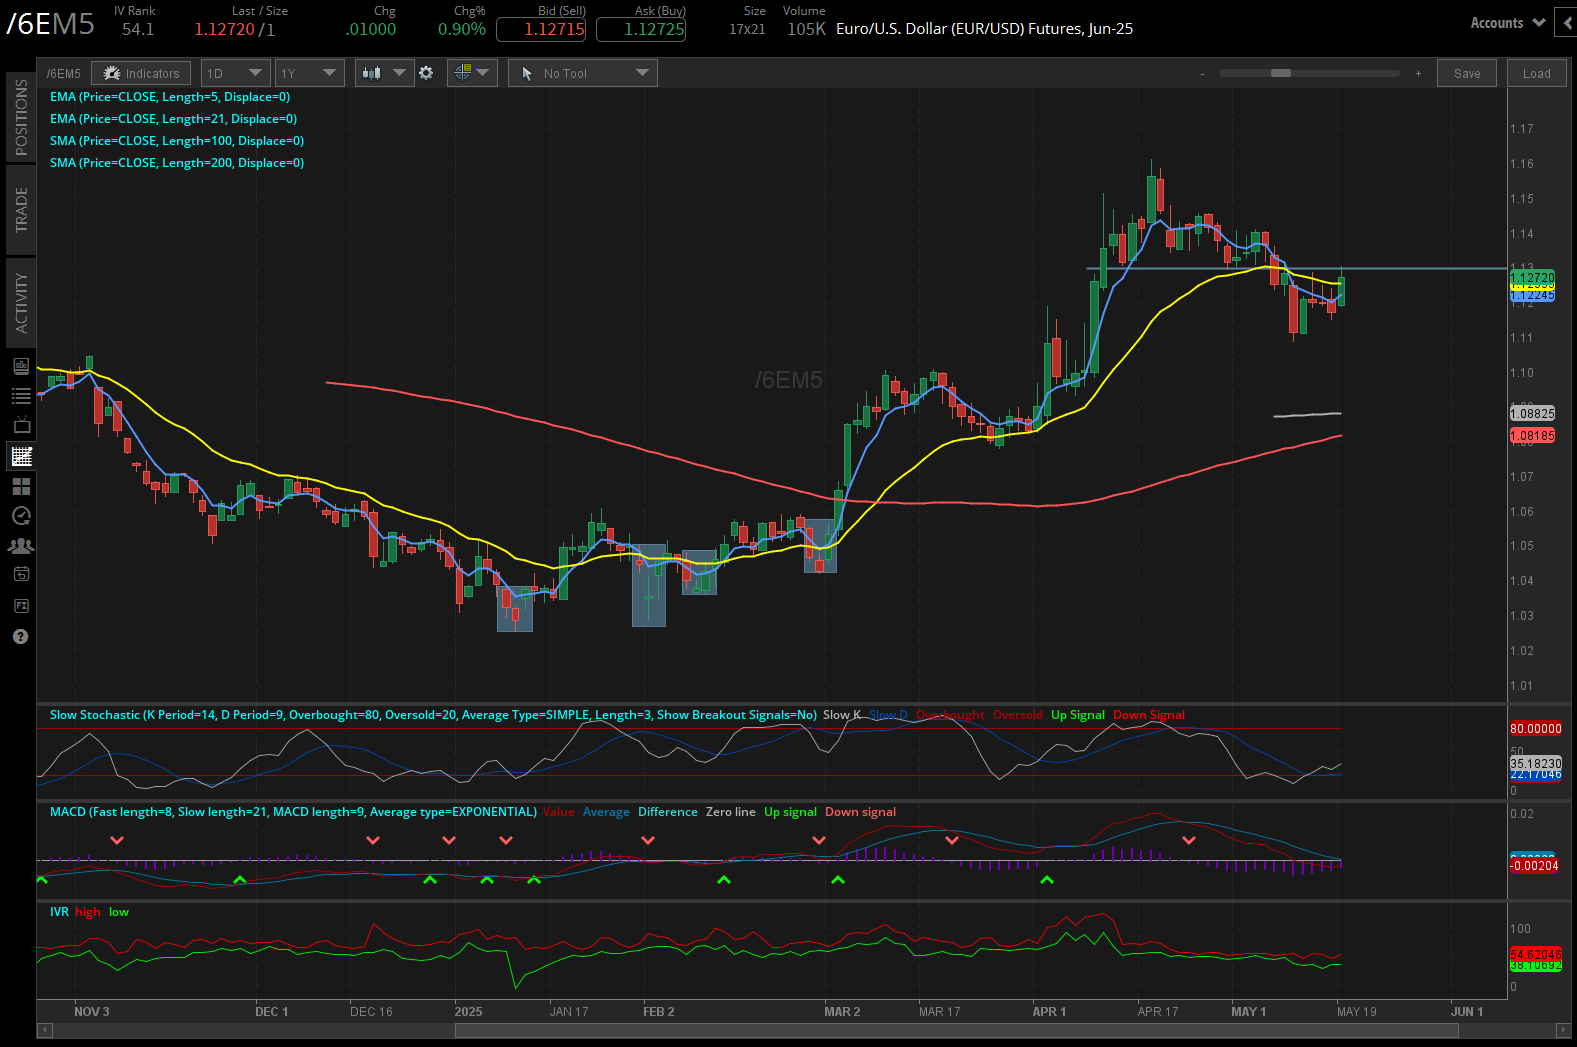Open the help question mark icon
This screenshot has height=1047, width=1577.
(x=20, y=637)
